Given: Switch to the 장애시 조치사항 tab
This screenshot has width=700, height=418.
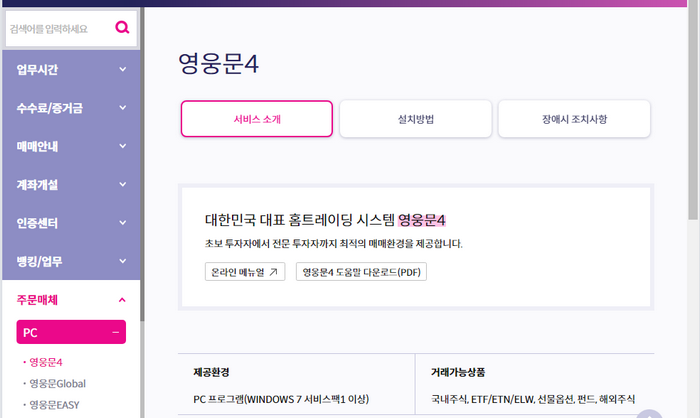Looking at the screenshot, I should click(574, 119).
